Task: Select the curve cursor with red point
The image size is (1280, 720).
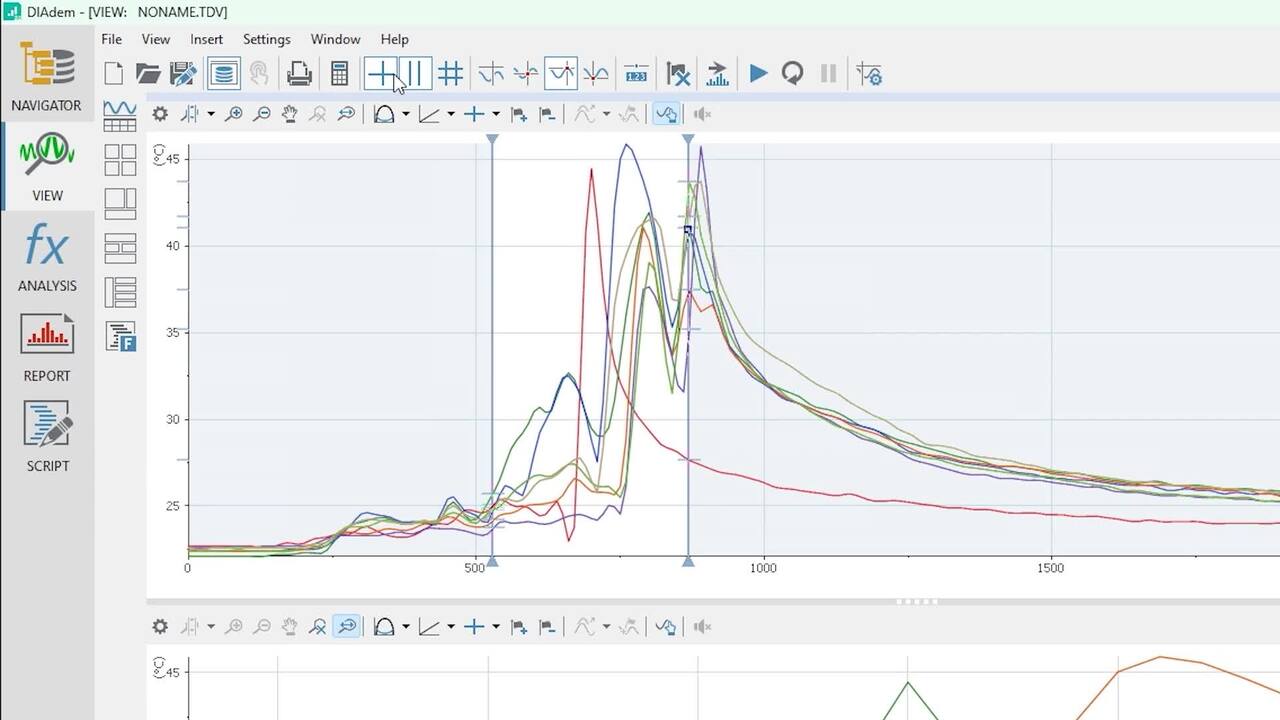Action: point(526,74)
